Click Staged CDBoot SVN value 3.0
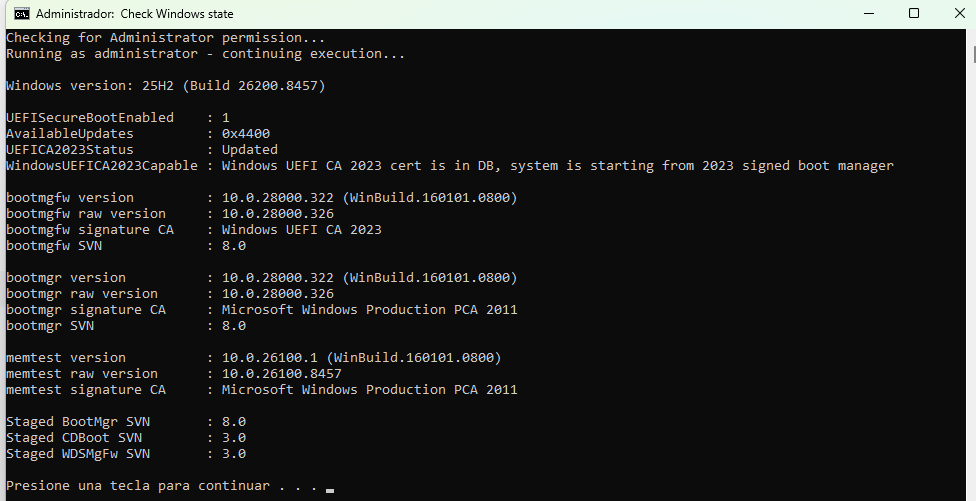Viewport: 976px width, 501px height. point(233,438)
